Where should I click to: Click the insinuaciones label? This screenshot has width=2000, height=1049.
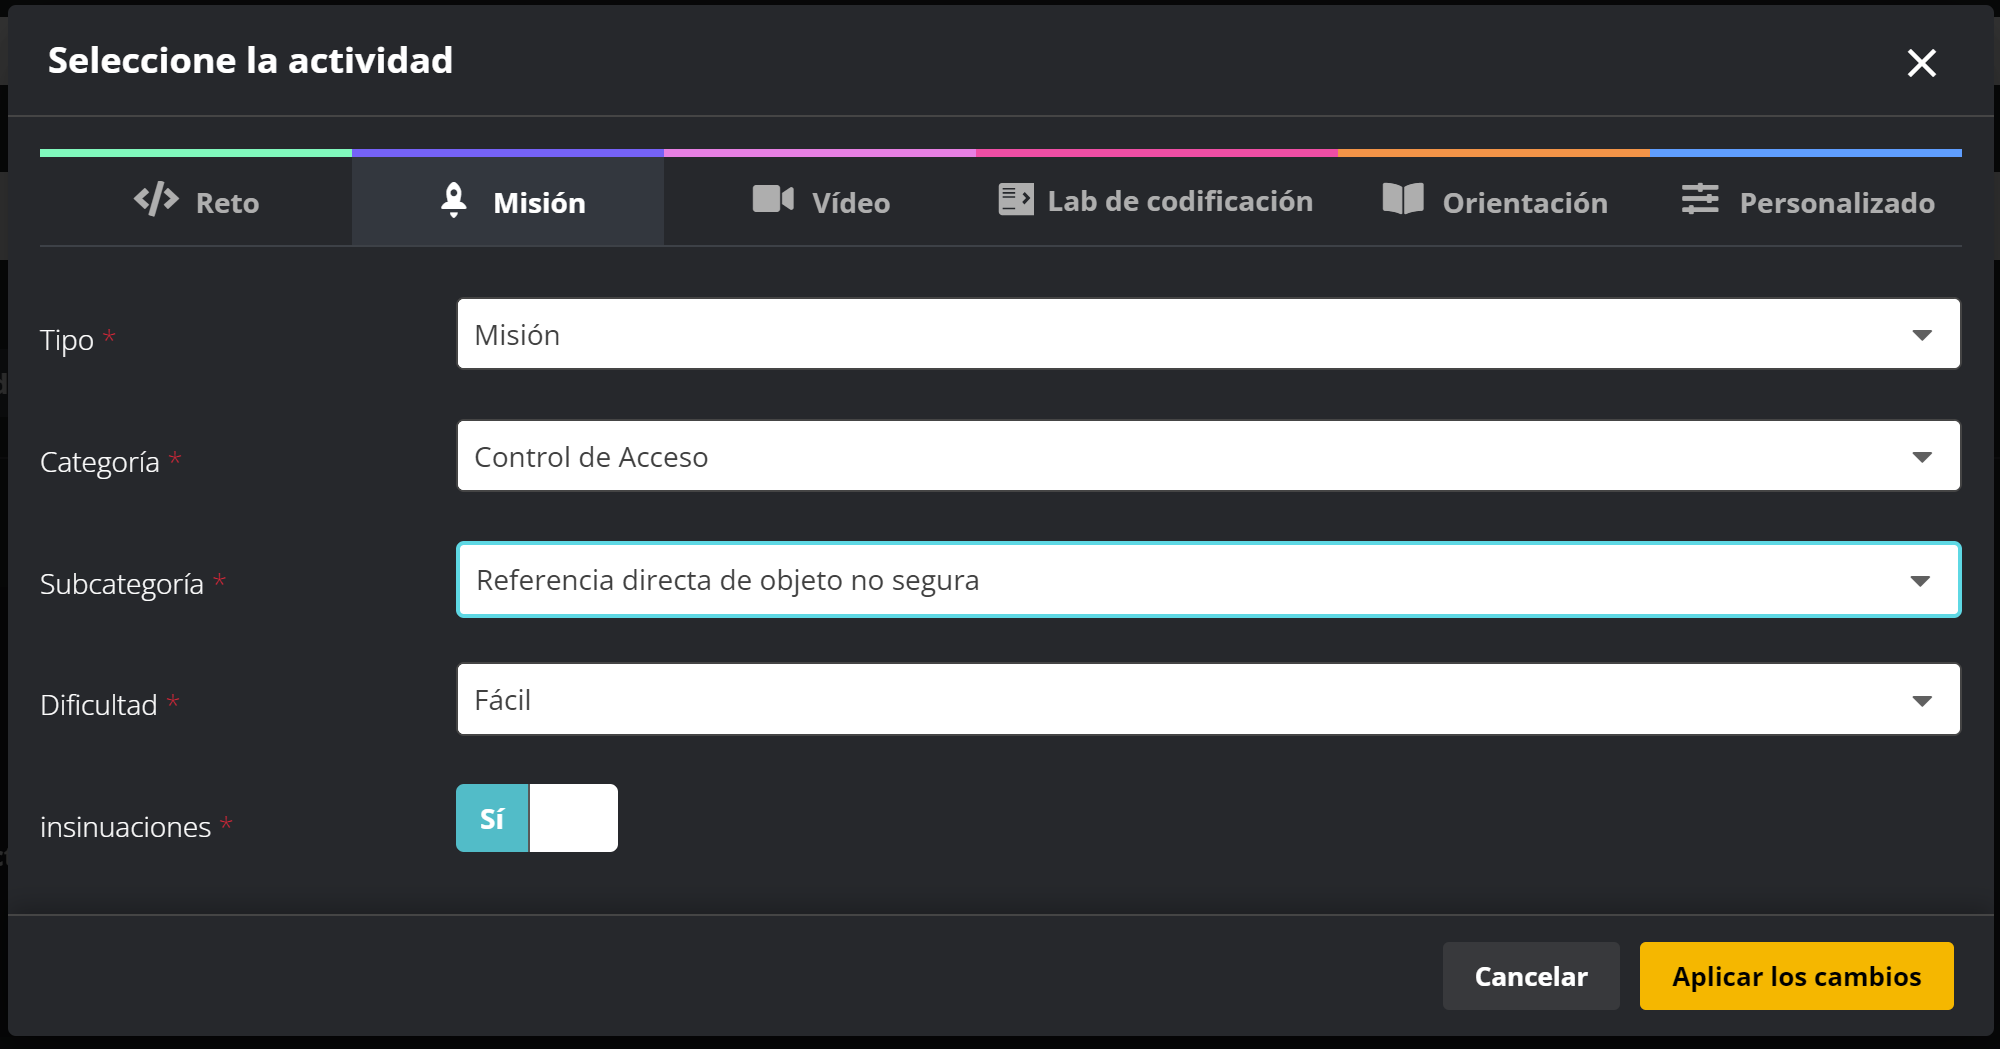(x=125, y=827)
